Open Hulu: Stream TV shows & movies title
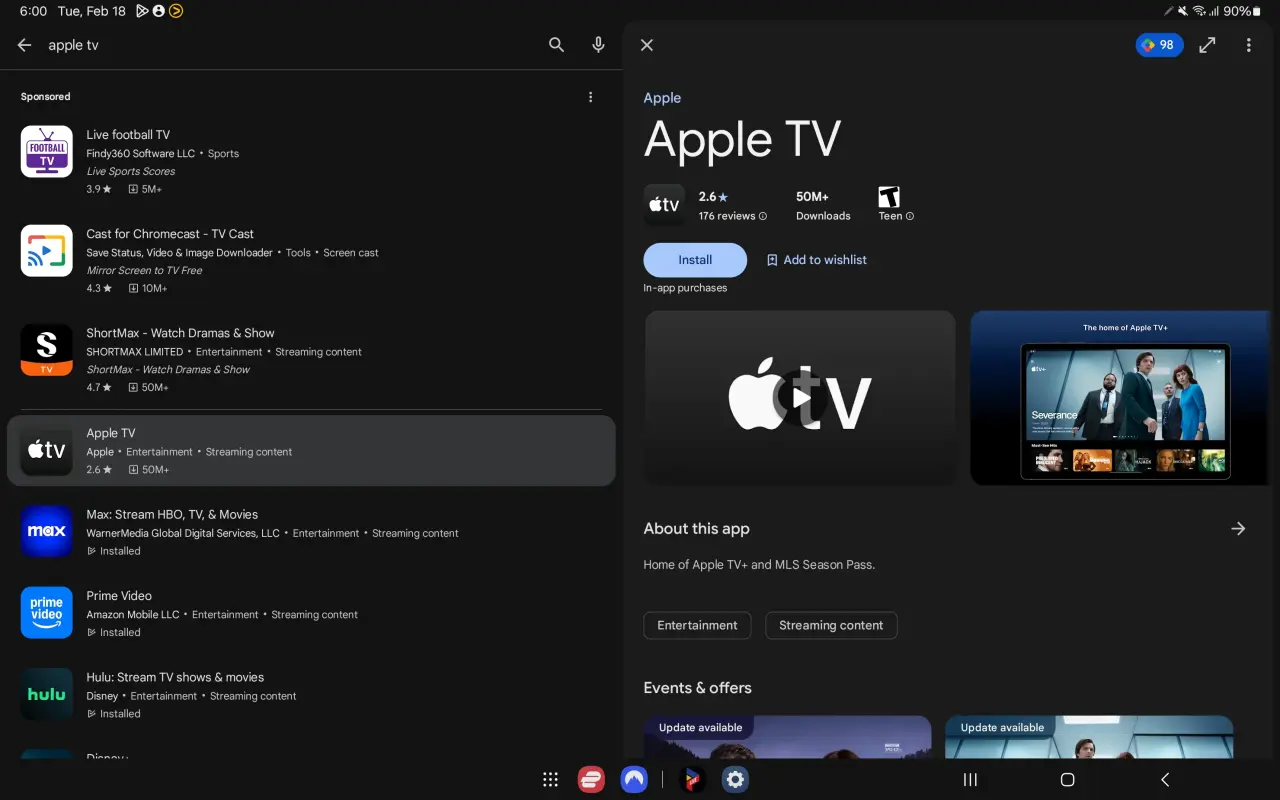The height and width of the screenshot is (800, 1280). (175, 677)
